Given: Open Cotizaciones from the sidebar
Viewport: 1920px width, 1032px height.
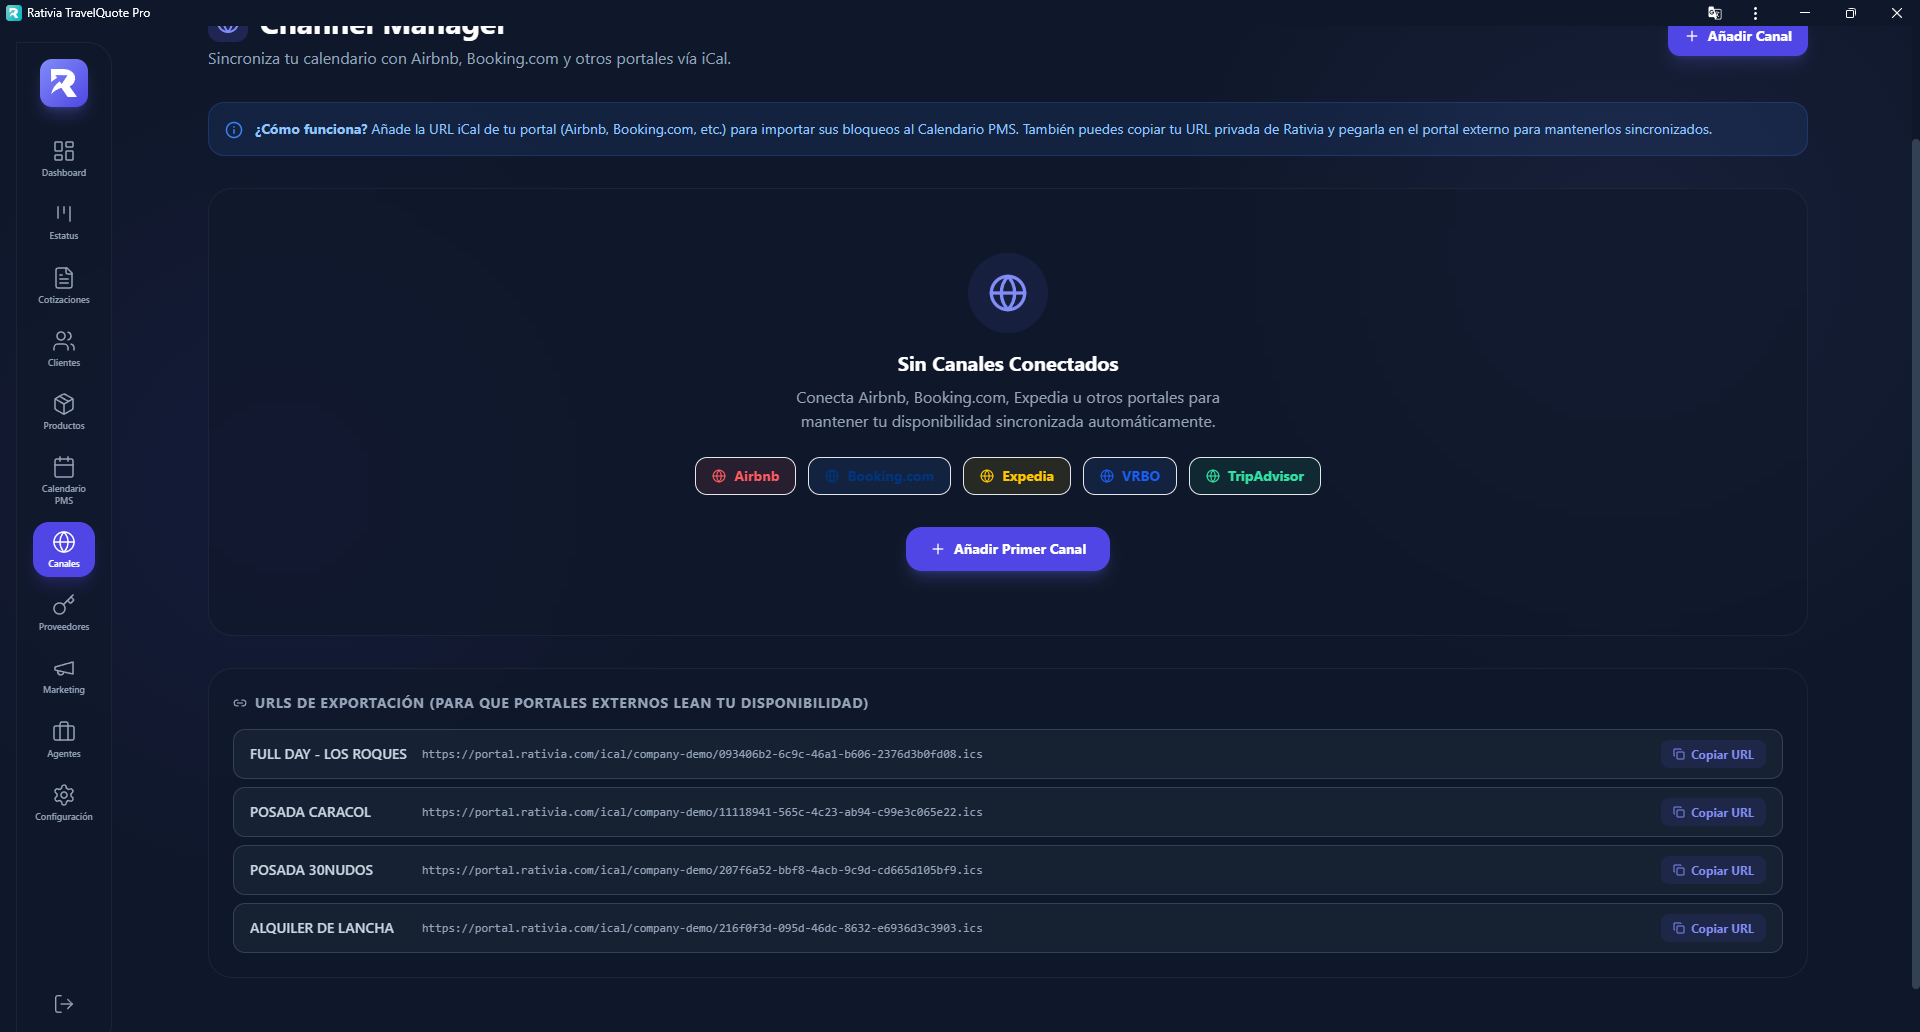Looking at the screenshot, I should (64, 285).
